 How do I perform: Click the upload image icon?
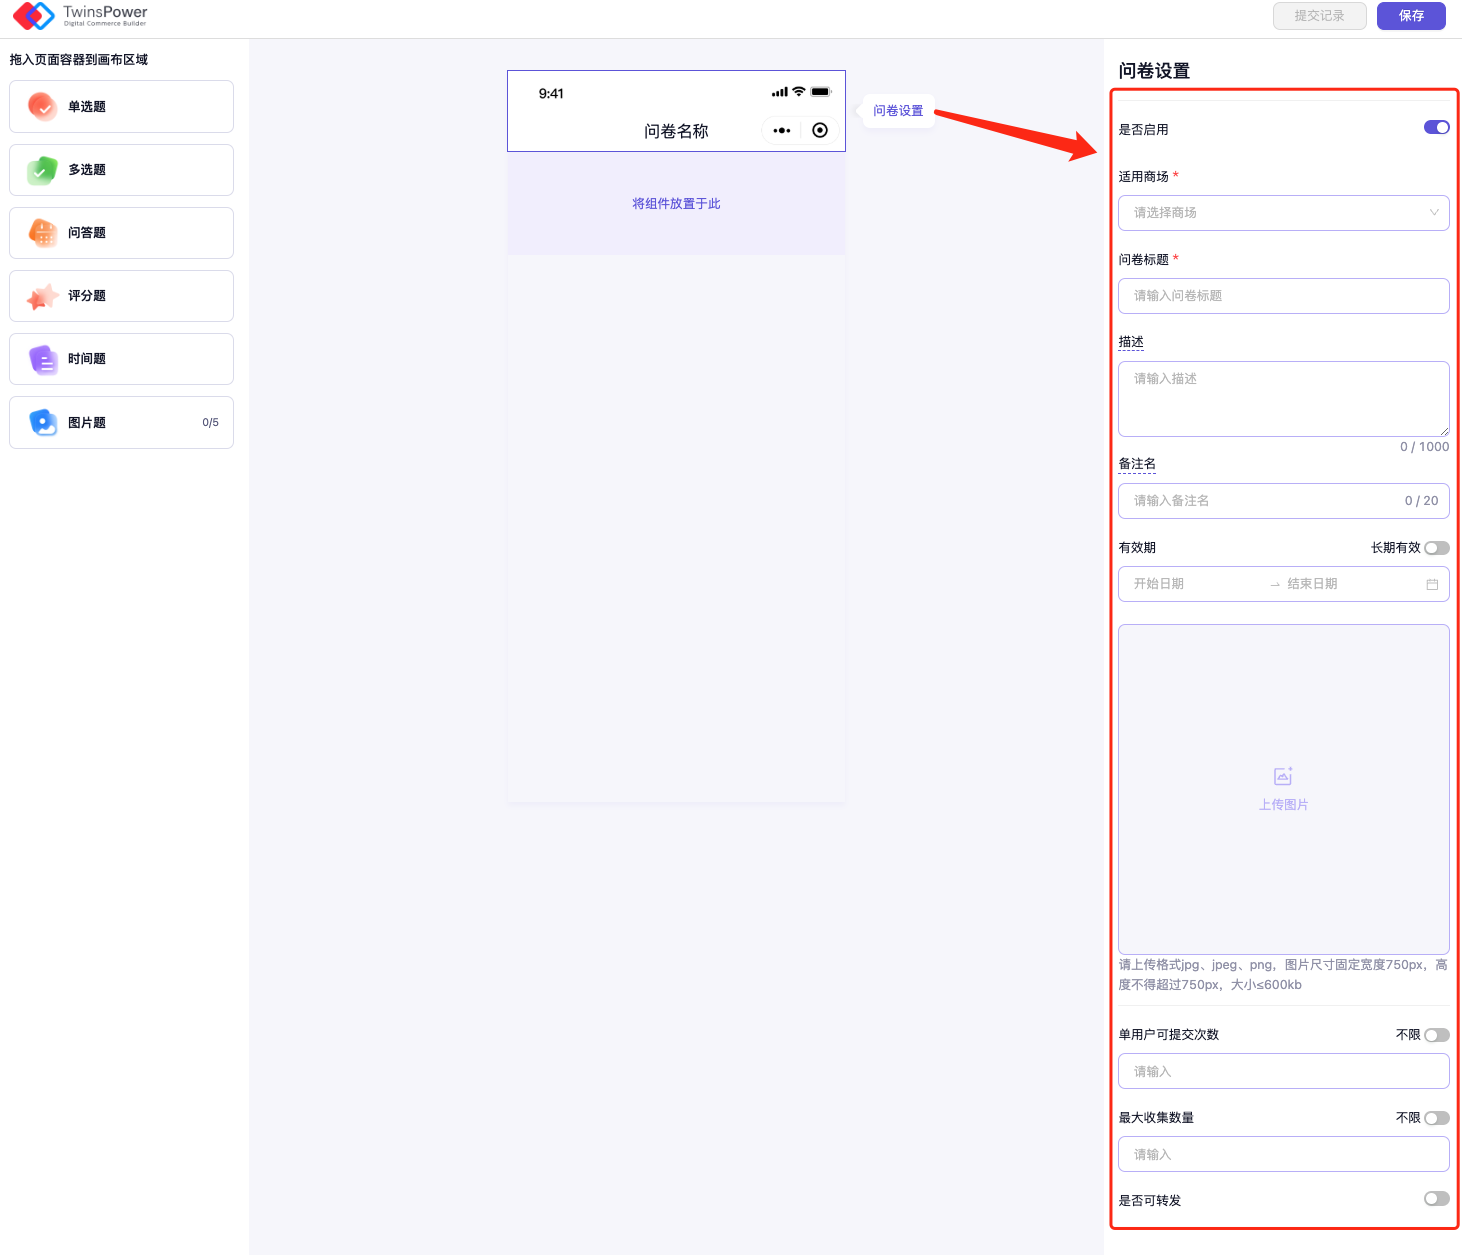coord(1283,776)
